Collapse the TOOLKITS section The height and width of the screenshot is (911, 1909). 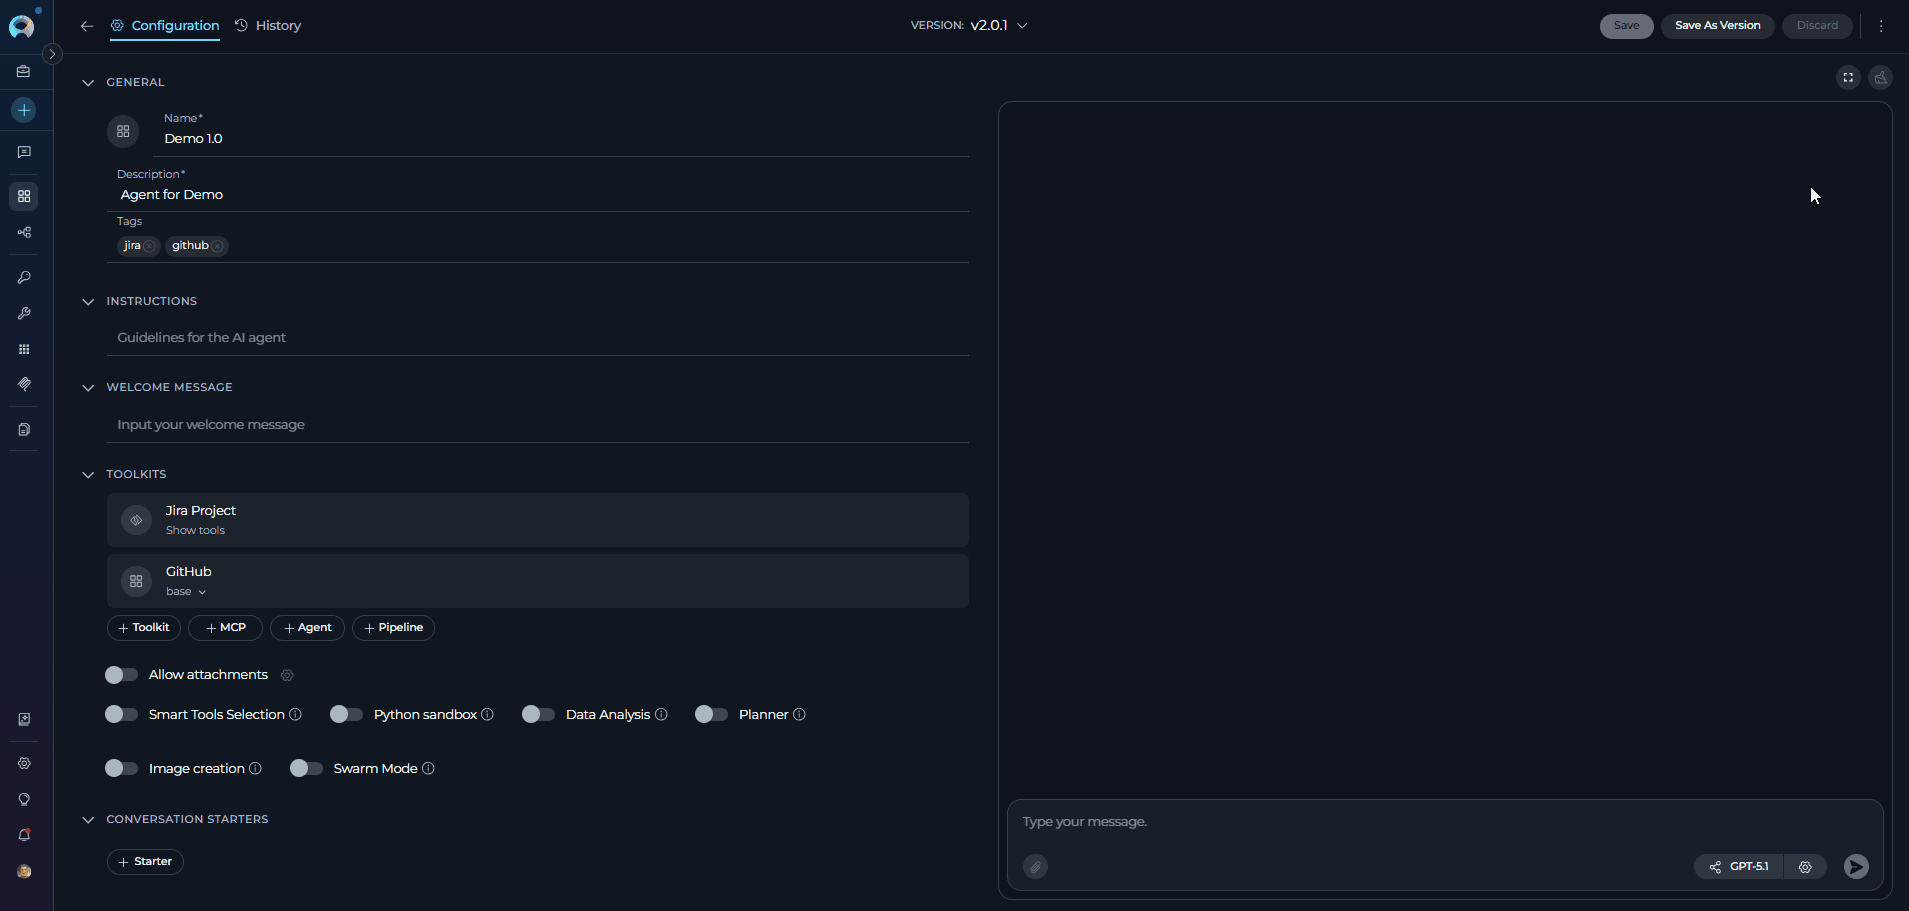tap(88, 475)
